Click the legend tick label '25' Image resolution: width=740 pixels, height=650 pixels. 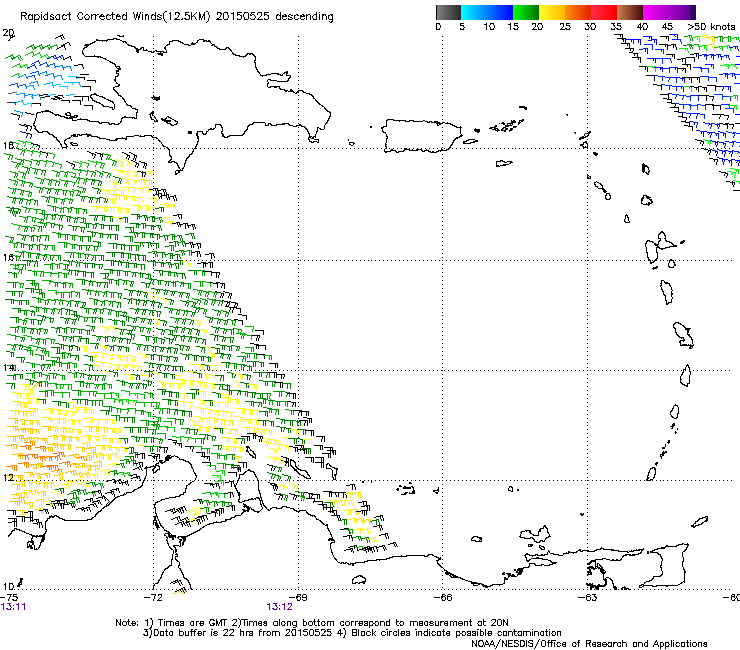(x=565, y=27)
